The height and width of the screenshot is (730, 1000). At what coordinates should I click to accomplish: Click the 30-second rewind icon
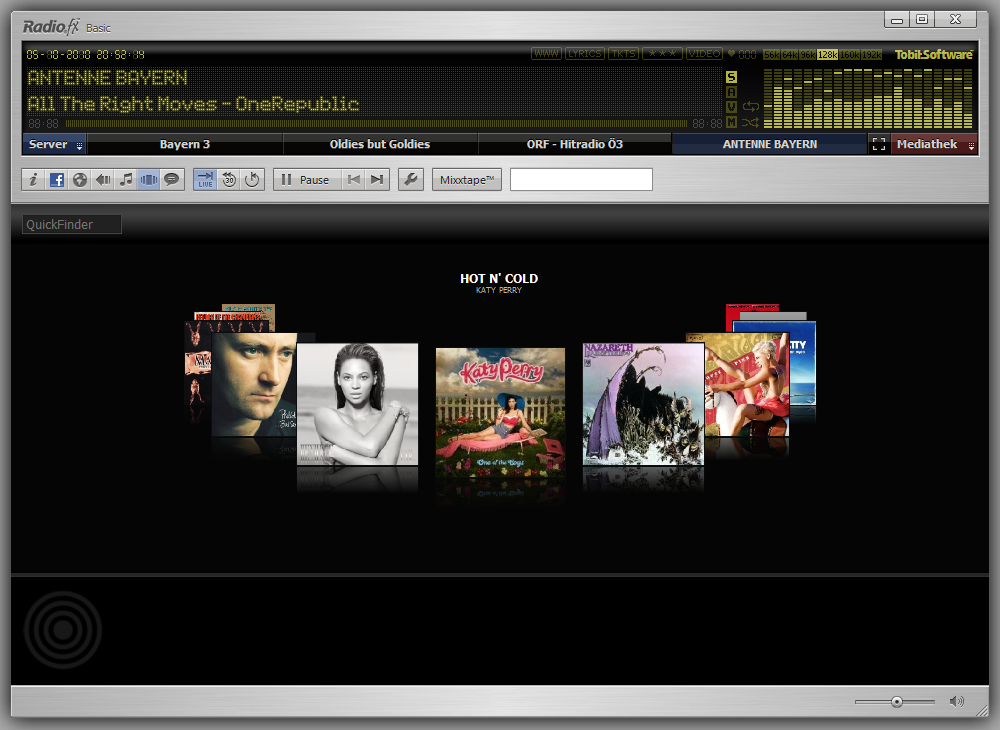229,180
